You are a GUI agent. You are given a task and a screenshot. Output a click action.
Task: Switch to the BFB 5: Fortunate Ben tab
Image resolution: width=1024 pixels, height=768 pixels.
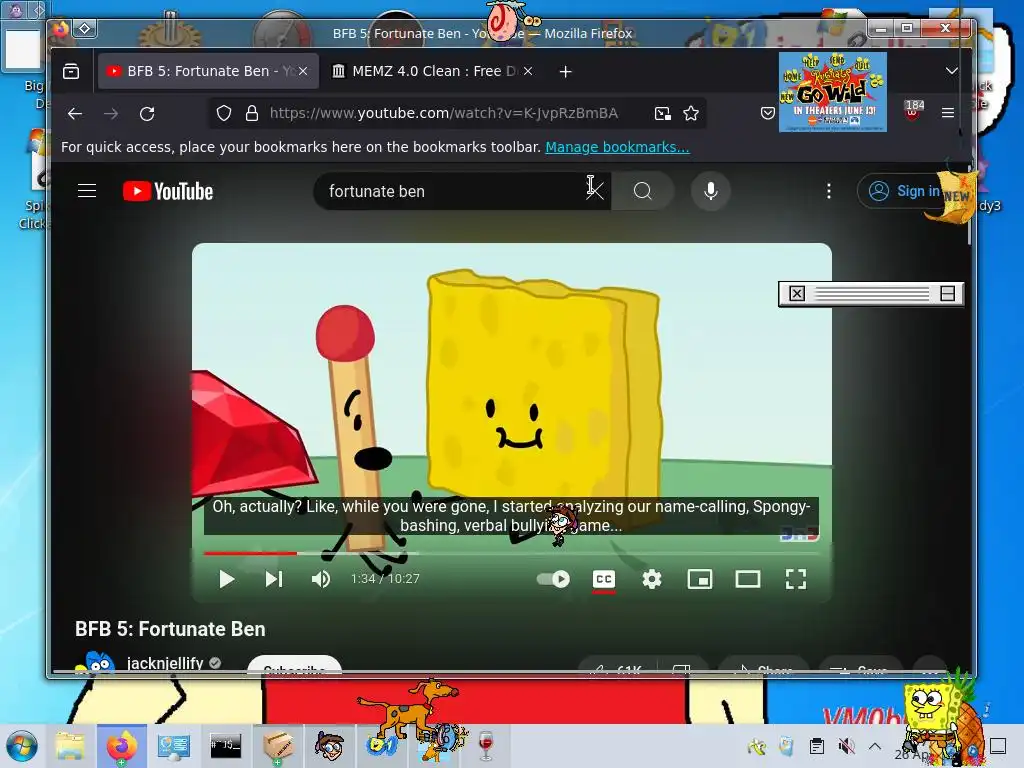click(x=208, y=71)
